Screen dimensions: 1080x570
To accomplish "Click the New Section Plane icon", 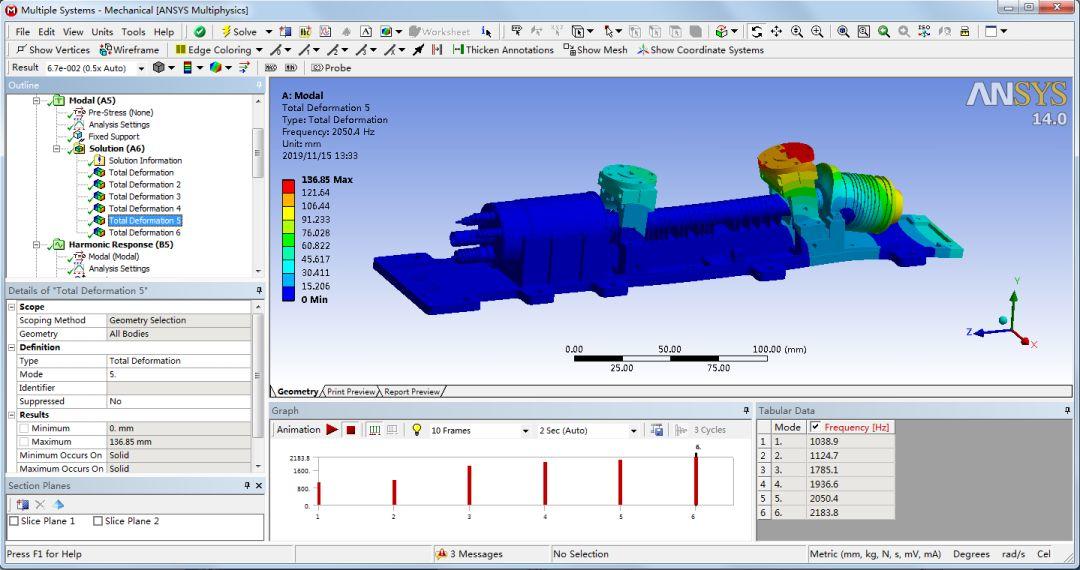I will 285,32.
